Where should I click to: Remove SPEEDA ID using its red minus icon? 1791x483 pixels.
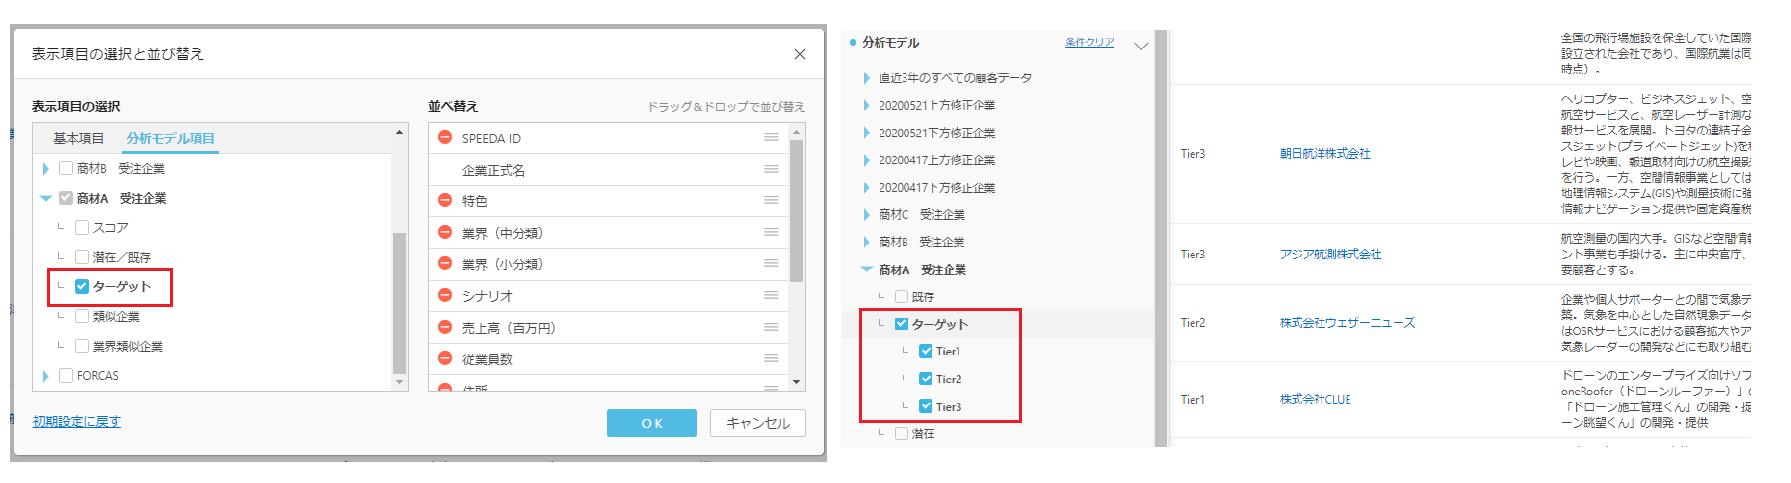point(445,138)
